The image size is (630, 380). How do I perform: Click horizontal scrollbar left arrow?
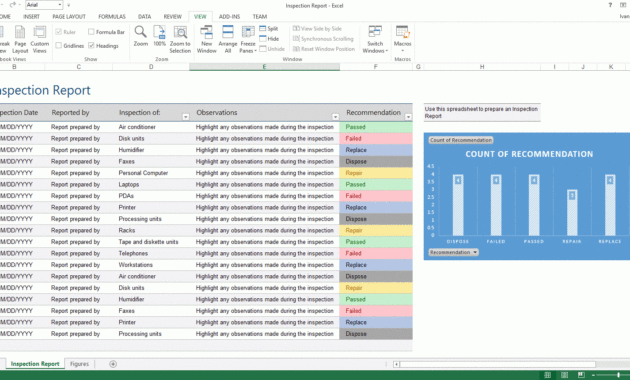point(396,364)
